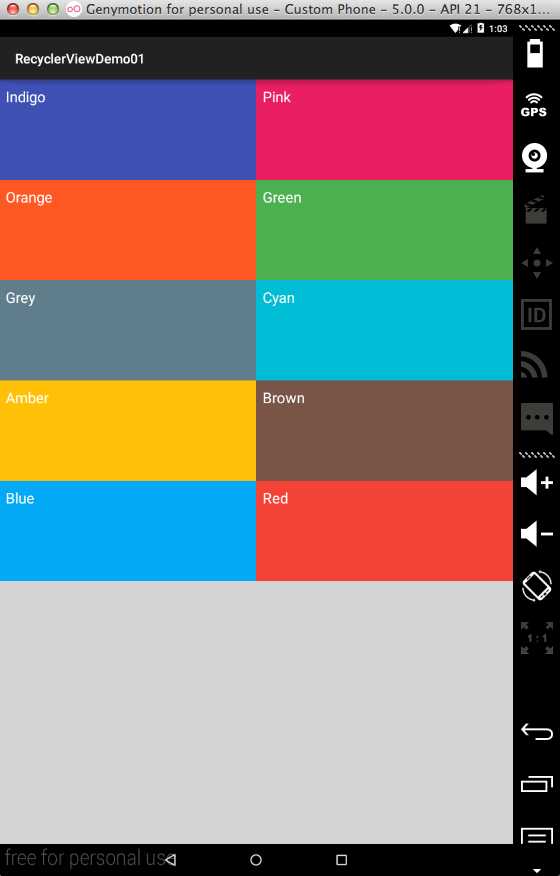Screen dimensions: 560x876
Task: Open the network signal widget
Action: click(x=534, y=365)
